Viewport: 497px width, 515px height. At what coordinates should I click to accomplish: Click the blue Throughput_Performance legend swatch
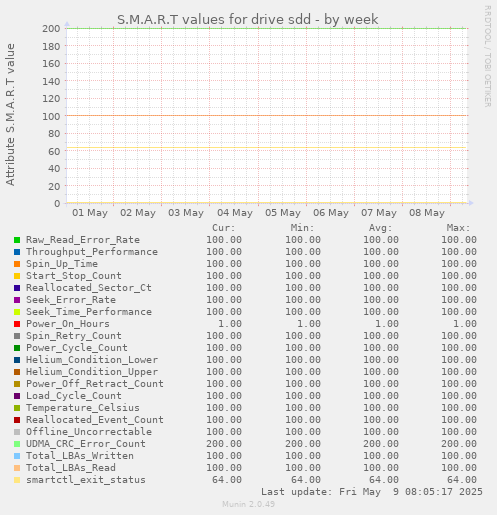click(17, 252)
